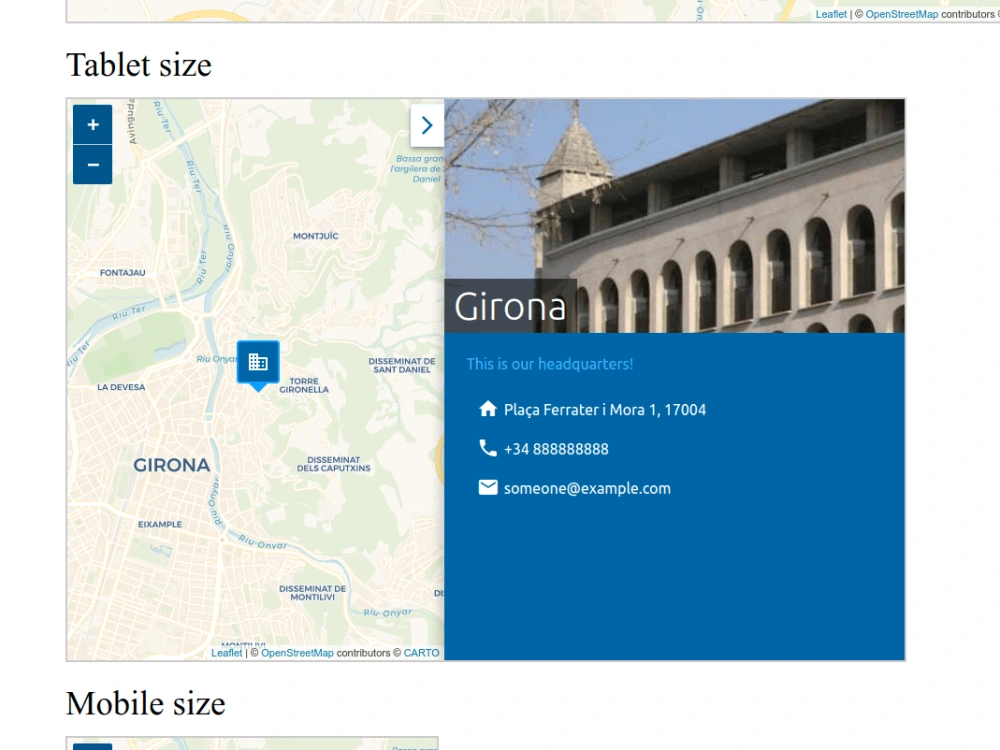Select address Plaça Ferrater i Mora 1, 17004

coord(605,410)
